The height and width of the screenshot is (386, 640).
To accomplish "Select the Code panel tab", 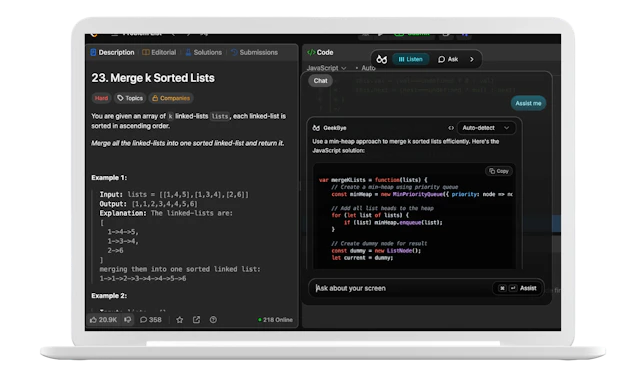I will click(320, 52).
